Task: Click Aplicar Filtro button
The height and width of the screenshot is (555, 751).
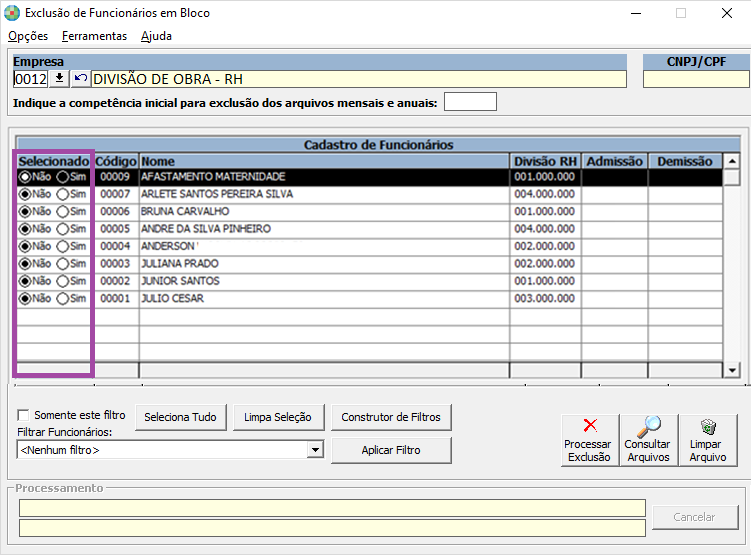Action: (x=391, y=450)
